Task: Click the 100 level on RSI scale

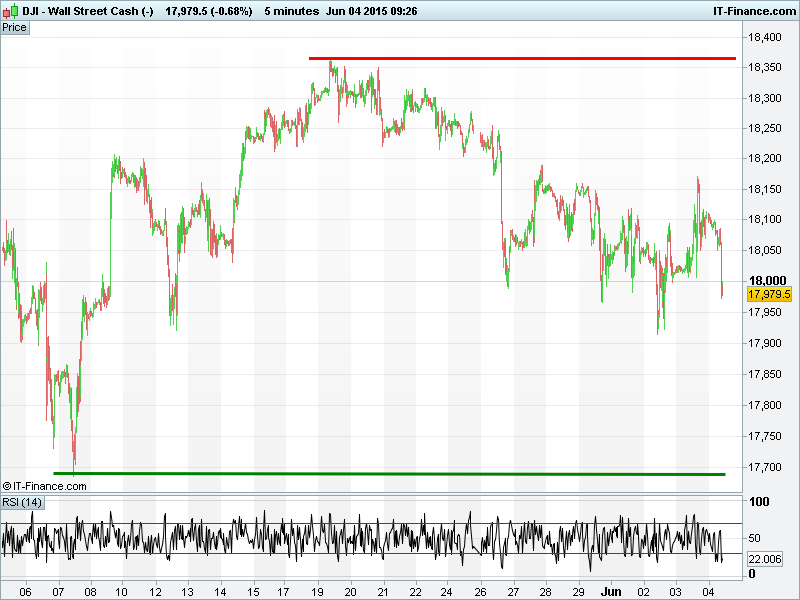Action: tap(759, 502)
